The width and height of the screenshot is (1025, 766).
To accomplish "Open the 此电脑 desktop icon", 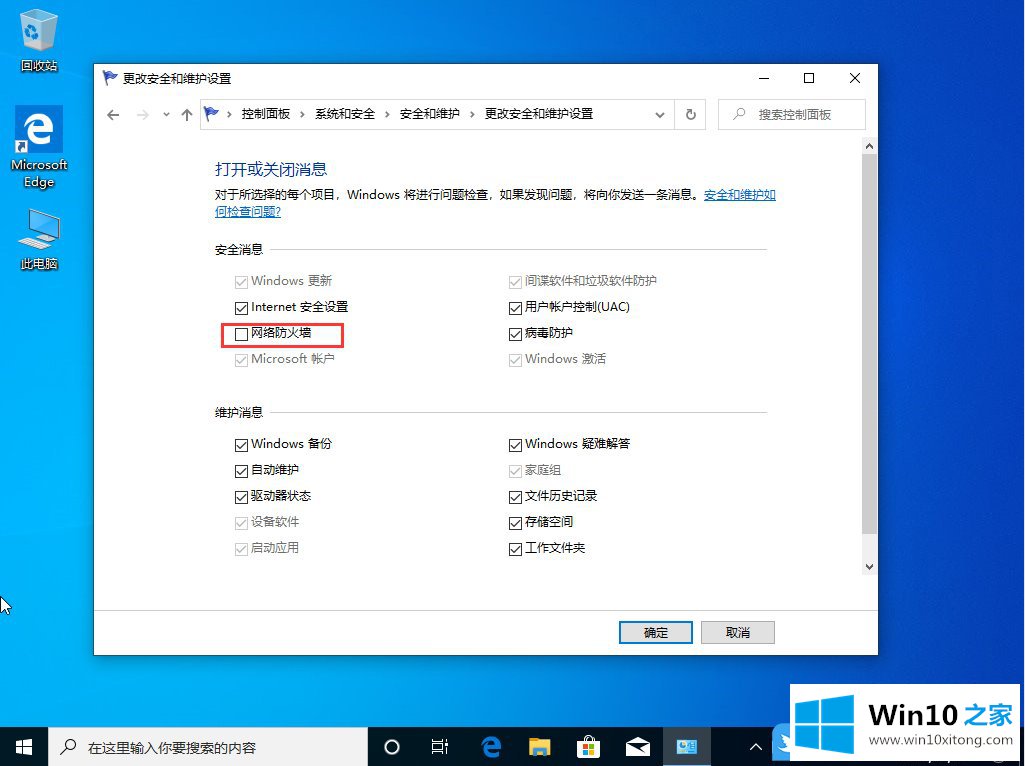I will point(39,239).
